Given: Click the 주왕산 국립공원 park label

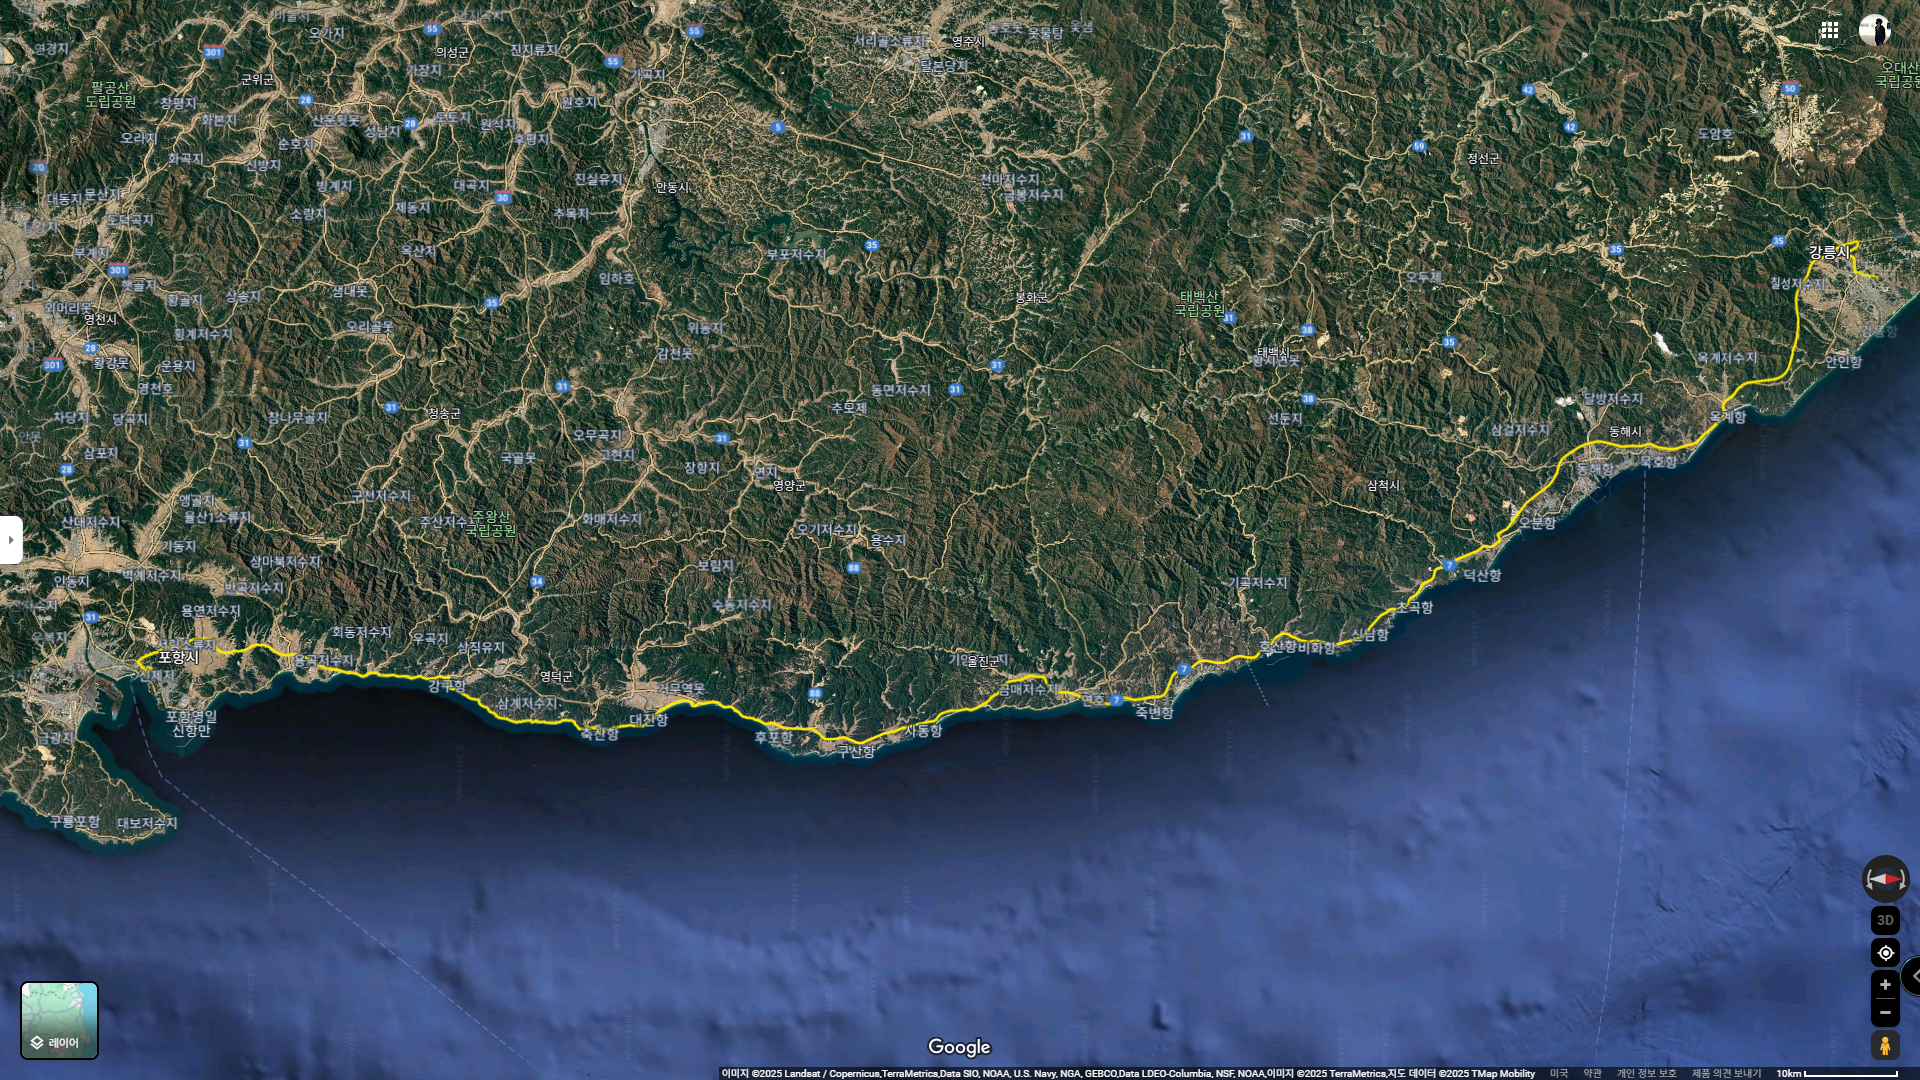Looking at the screenshot, I should 491,523.
